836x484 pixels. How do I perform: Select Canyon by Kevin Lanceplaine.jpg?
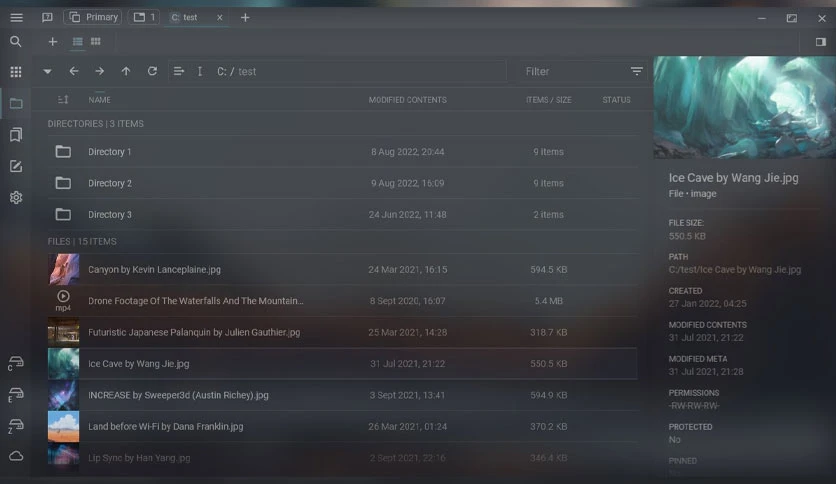click(x=342, y=270)
